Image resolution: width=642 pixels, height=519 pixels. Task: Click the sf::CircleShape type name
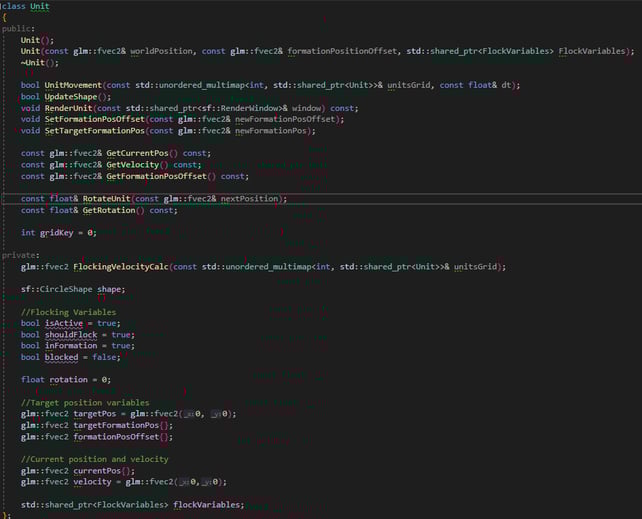point(57,289)
